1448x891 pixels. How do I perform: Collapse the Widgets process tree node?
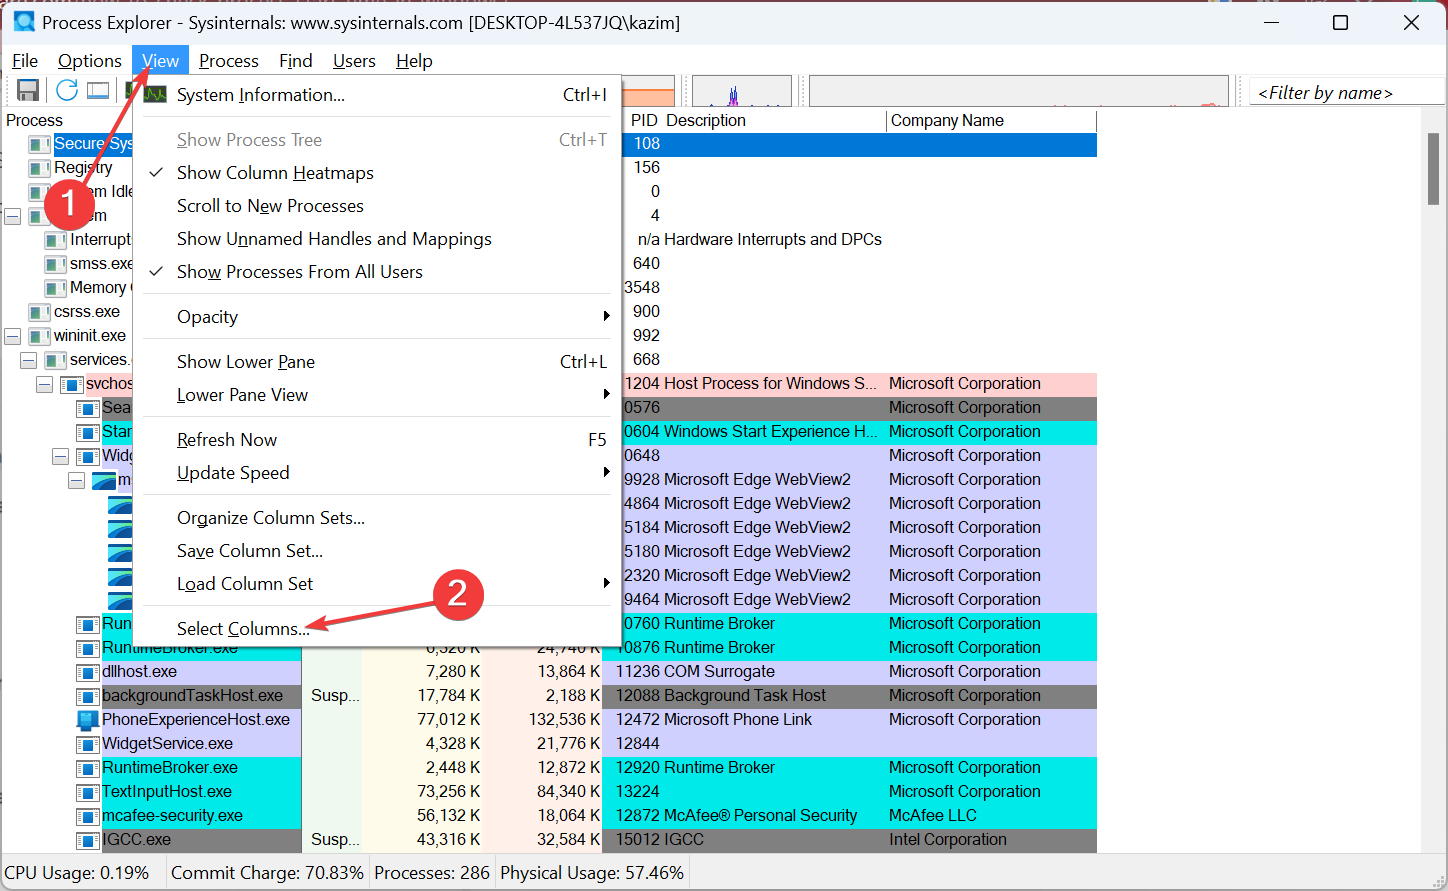coord(61,456)
